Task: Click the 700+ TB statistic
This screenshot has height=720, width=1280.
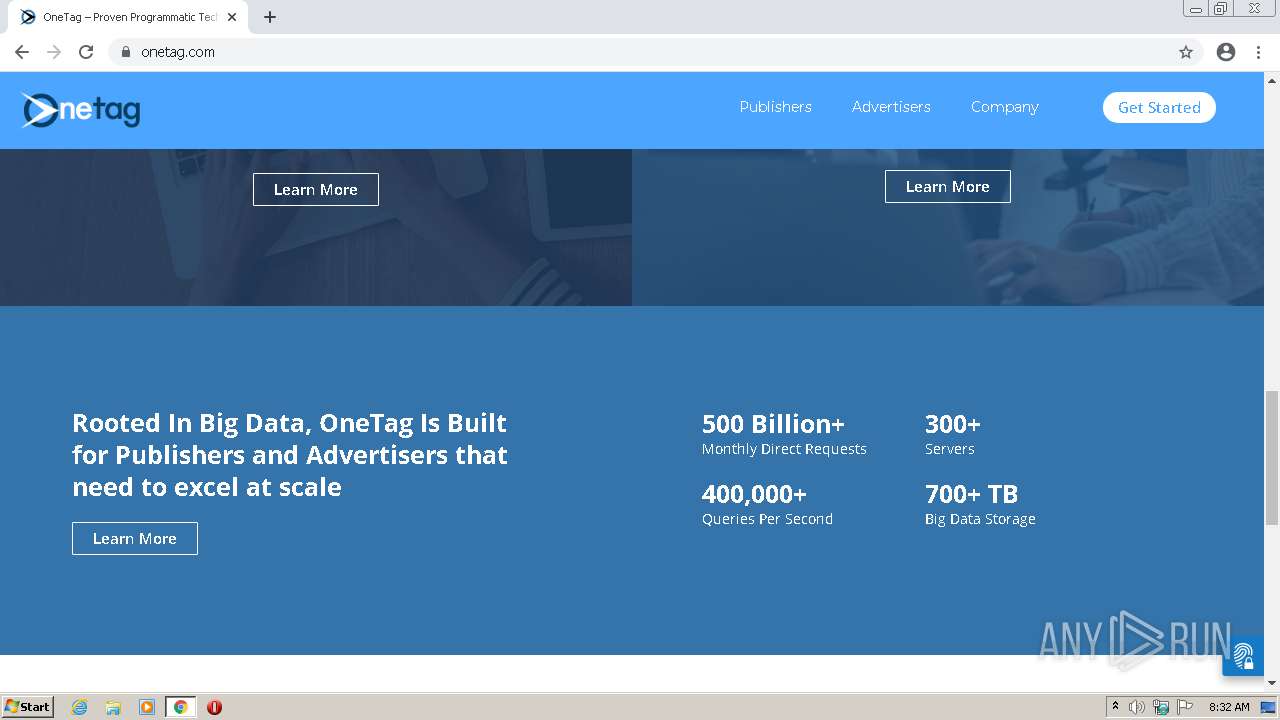Action: click(971, 494)
